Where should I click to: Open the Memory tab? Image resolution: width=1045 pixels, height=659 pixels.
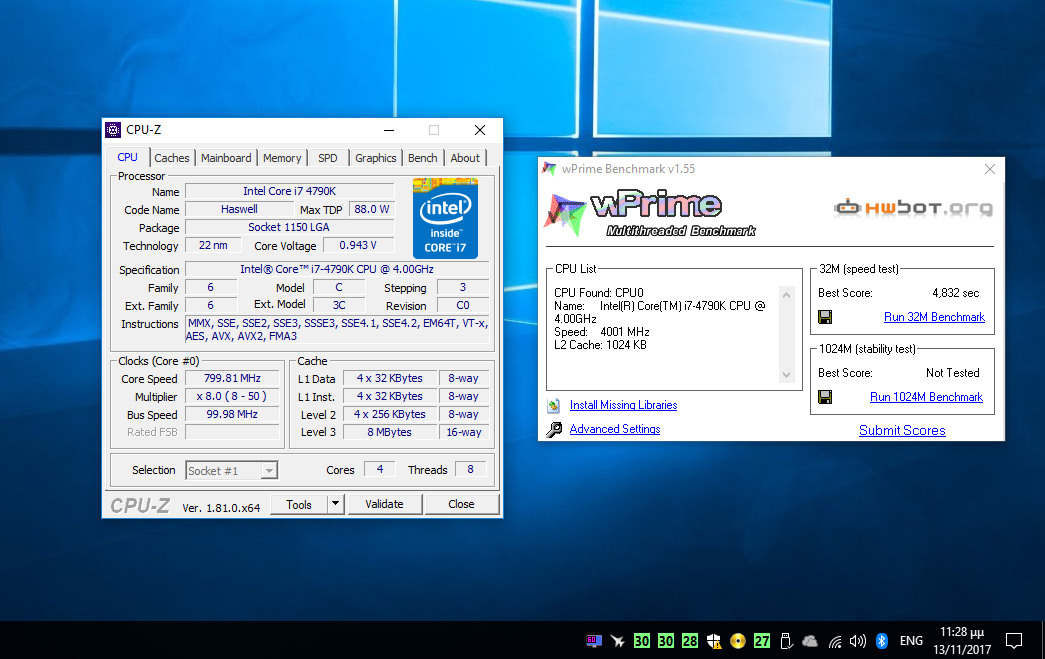tap(282, 158)
